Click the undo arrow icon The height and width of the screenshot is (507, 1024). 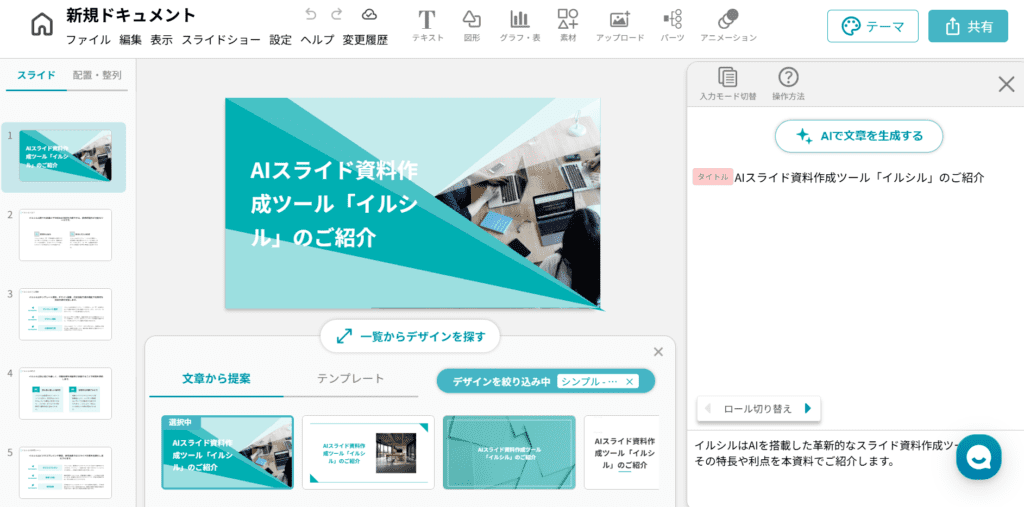click(311, 14)
